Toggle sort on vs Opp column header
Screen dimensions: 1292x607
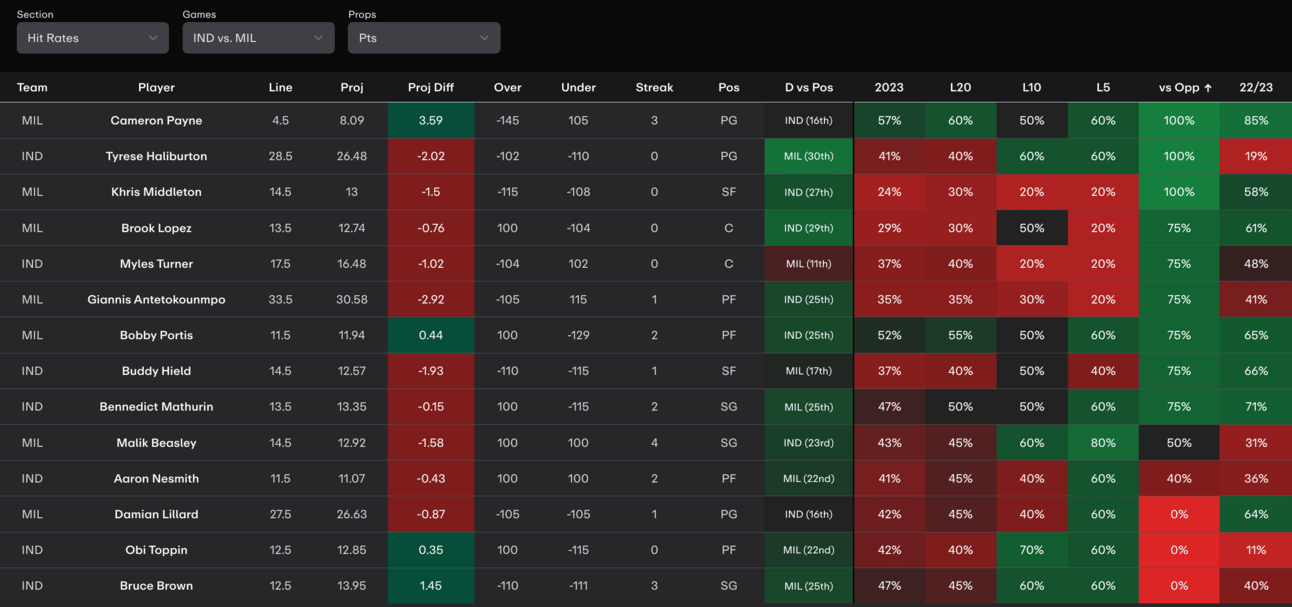pyautogui.click(x=1185, y=87)
